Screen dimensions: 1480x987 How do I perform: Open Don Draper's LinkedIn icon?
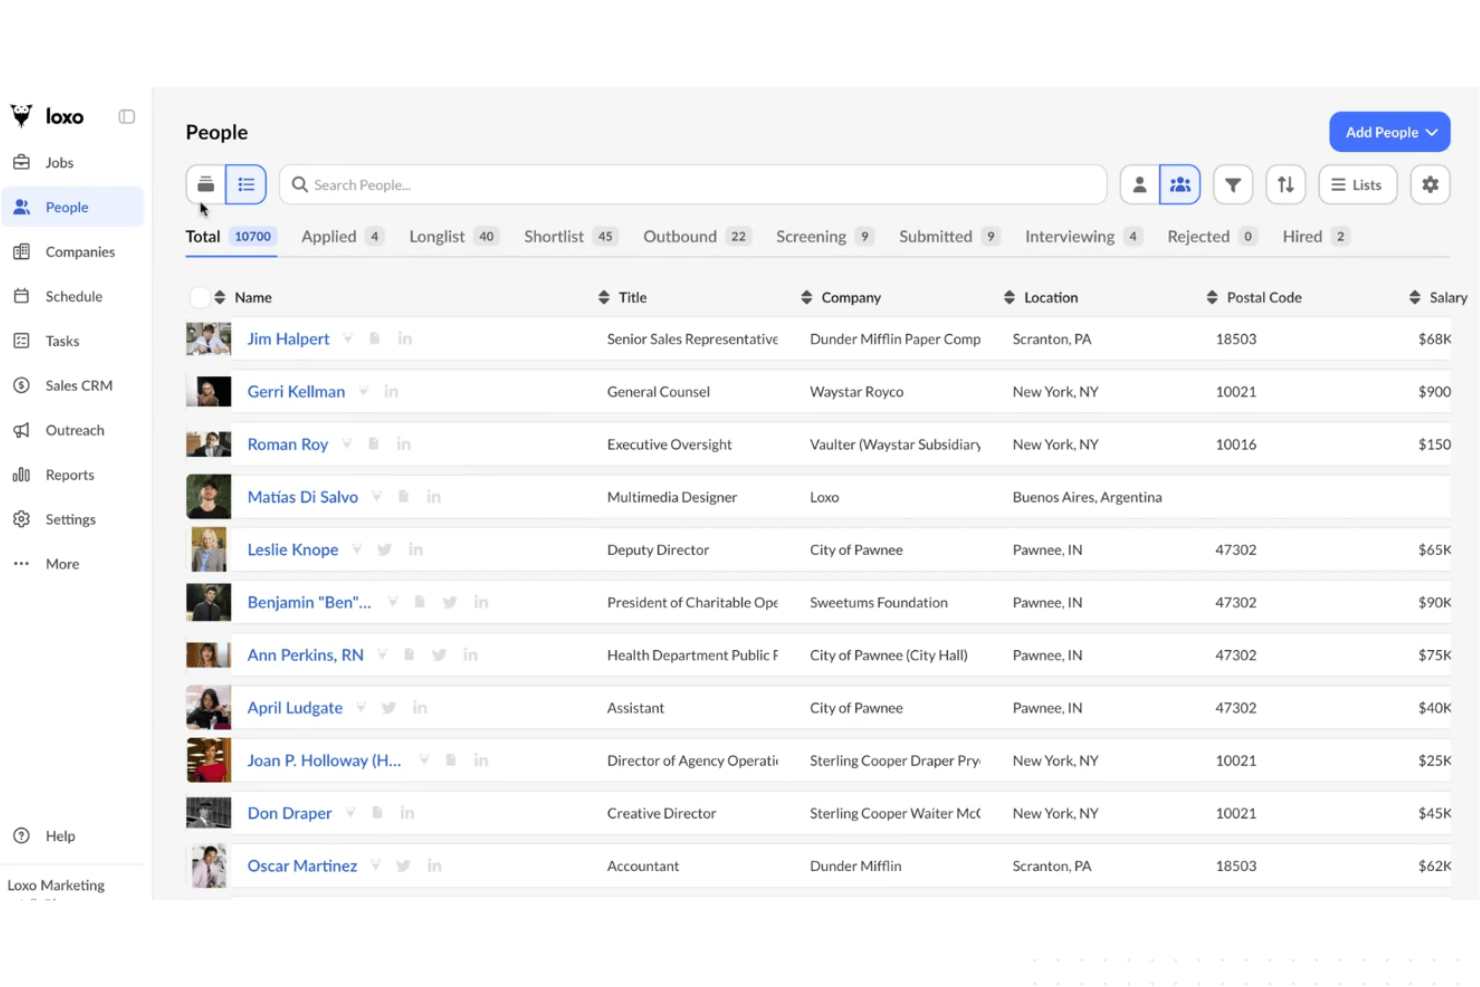tap(407, 813)
